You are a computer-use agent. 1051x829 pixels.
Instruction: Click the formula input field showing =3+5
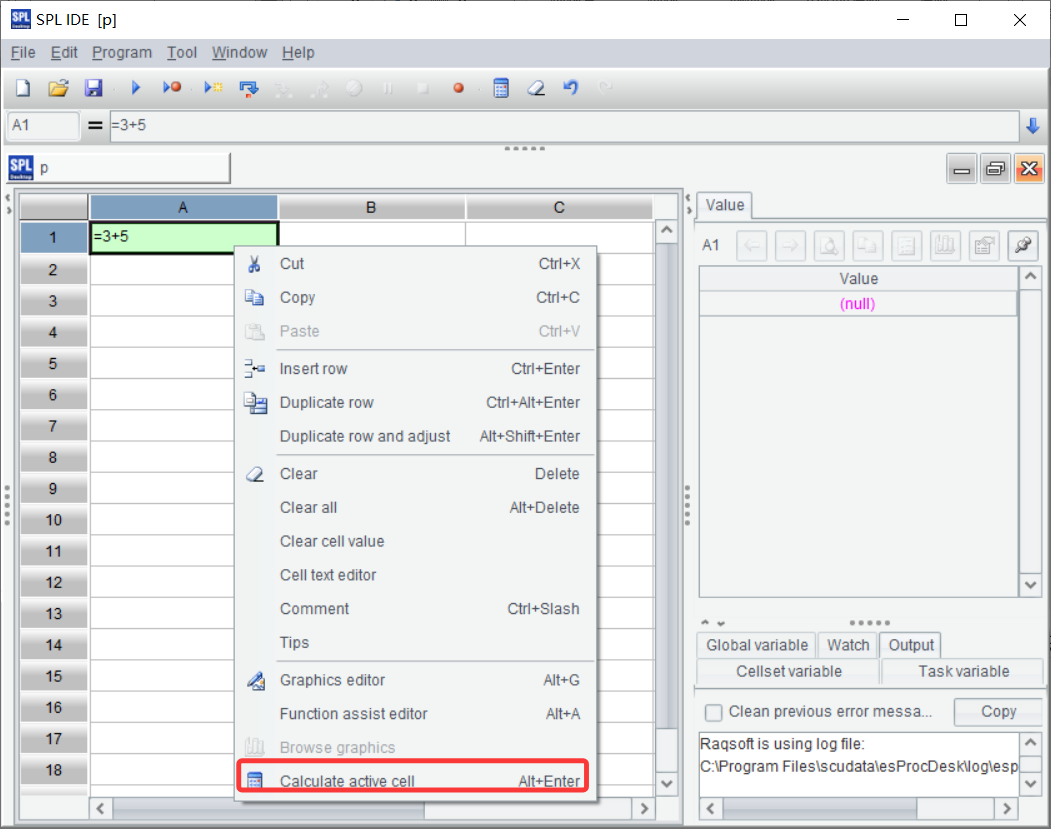point(560,126)
